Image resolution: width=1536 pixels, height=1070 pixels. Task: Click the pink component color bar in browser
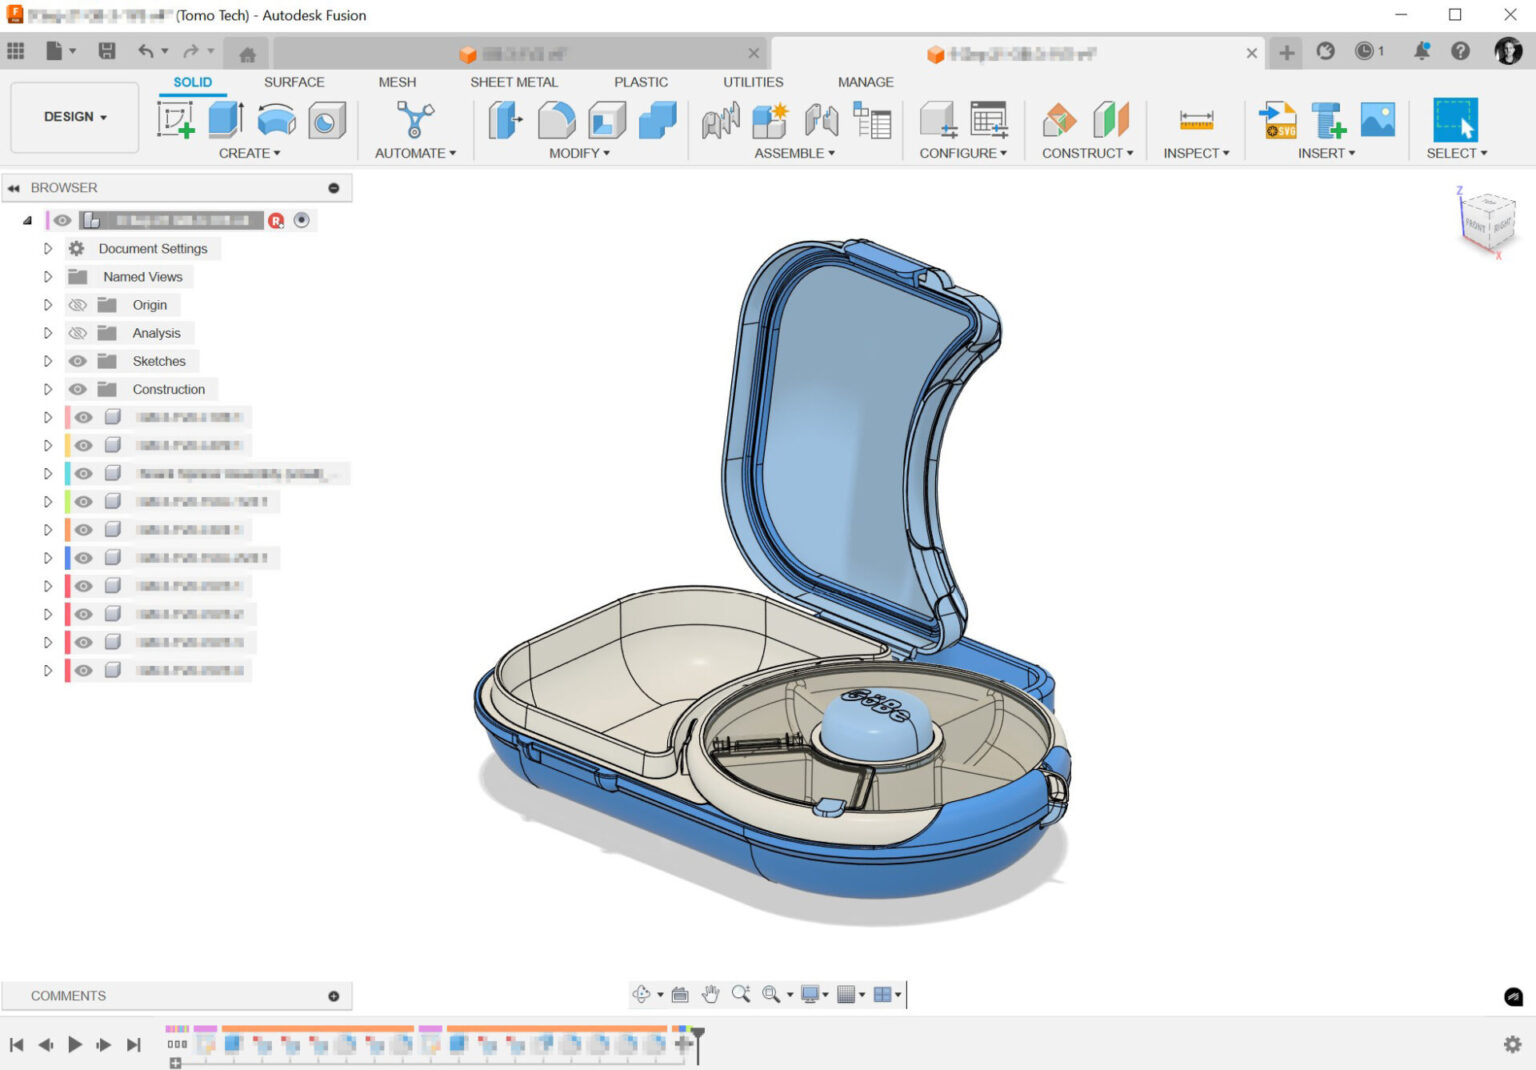pos(67,417)
